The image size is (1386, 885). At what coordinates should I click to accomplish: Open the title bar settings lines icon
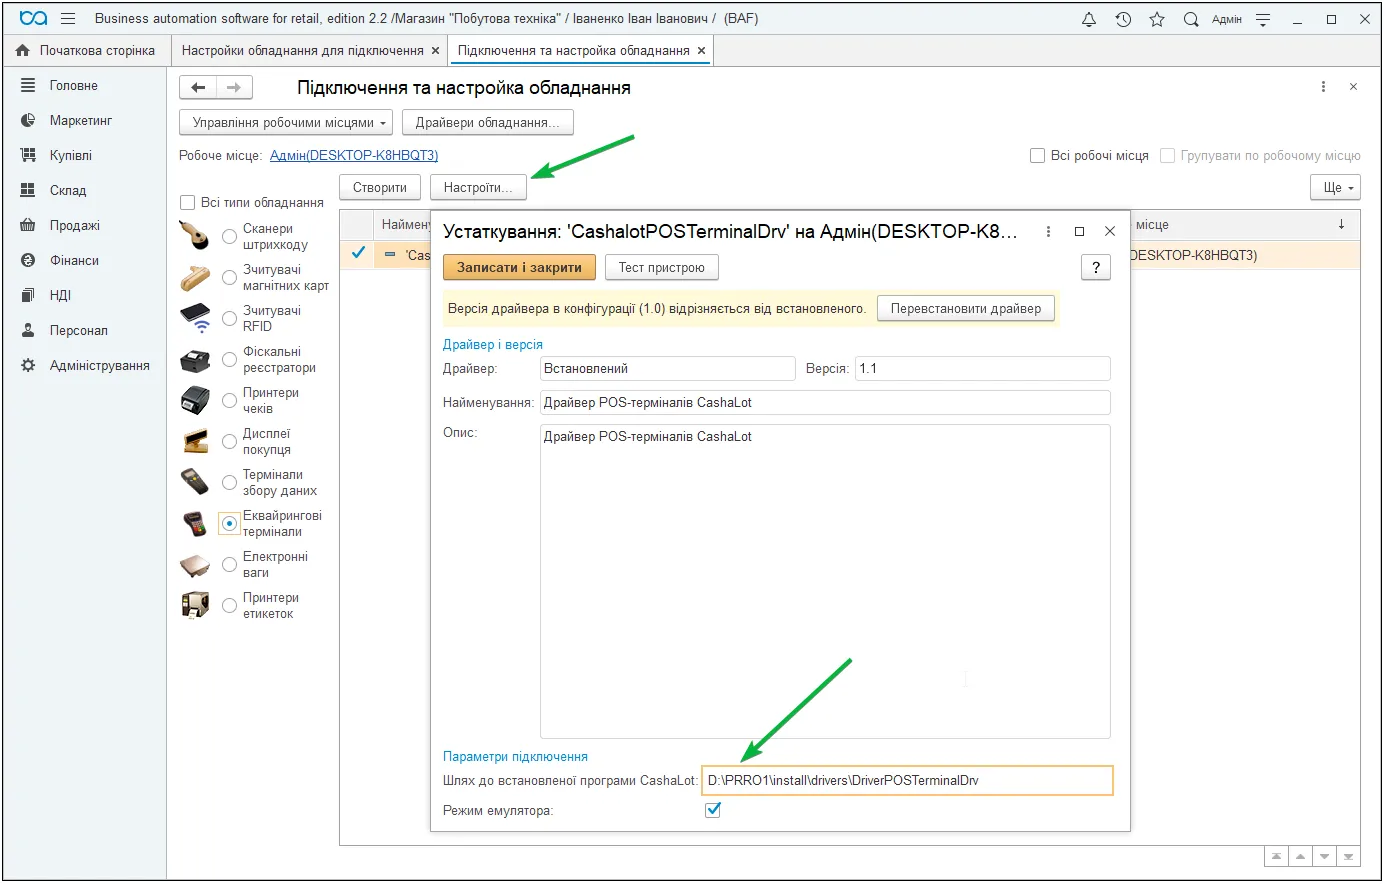(1263, 19)
